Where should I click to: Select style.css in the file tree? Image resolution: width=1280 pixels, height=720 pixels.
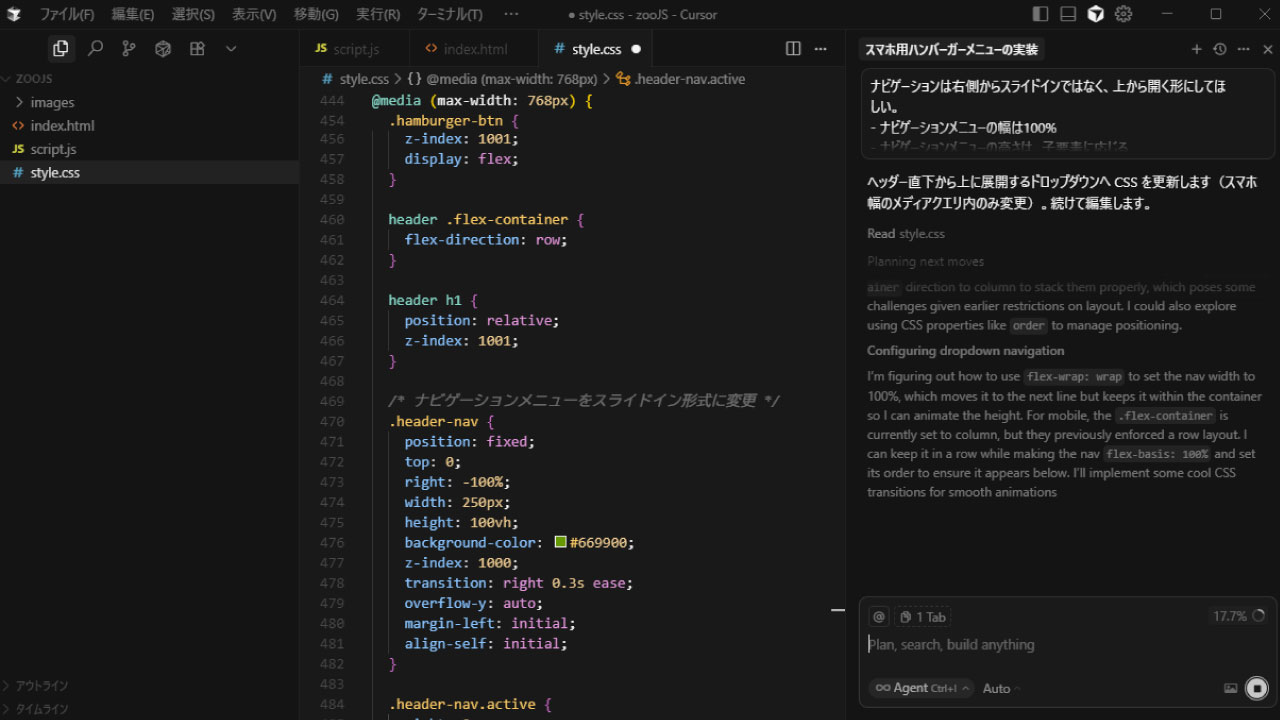[x=149, y=172]
